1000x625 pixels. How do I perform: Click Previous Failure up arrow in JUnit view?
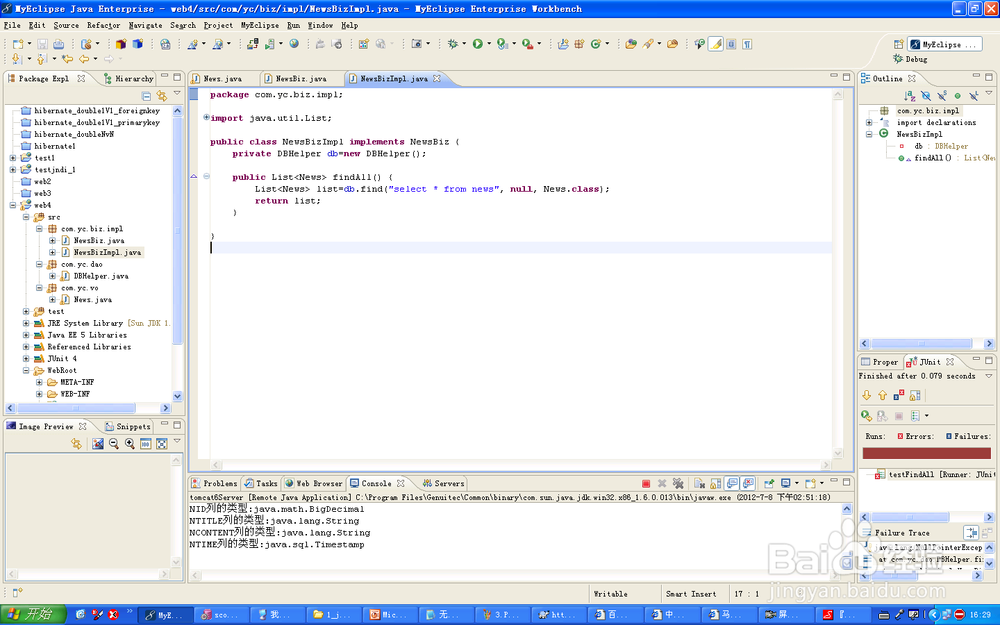[x=883, y=395]
